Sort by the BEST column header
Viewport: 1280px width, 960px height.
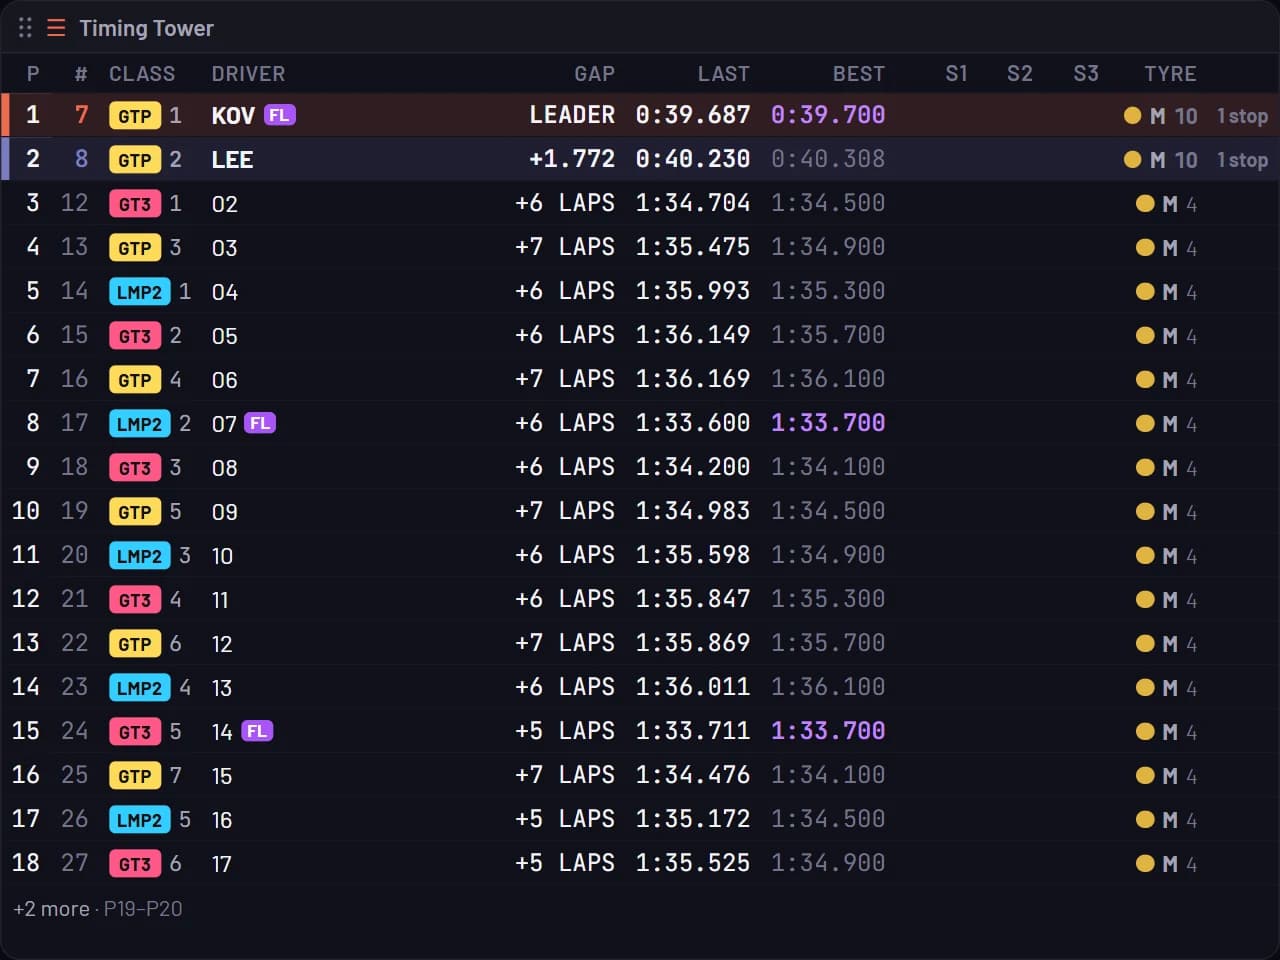859,74
